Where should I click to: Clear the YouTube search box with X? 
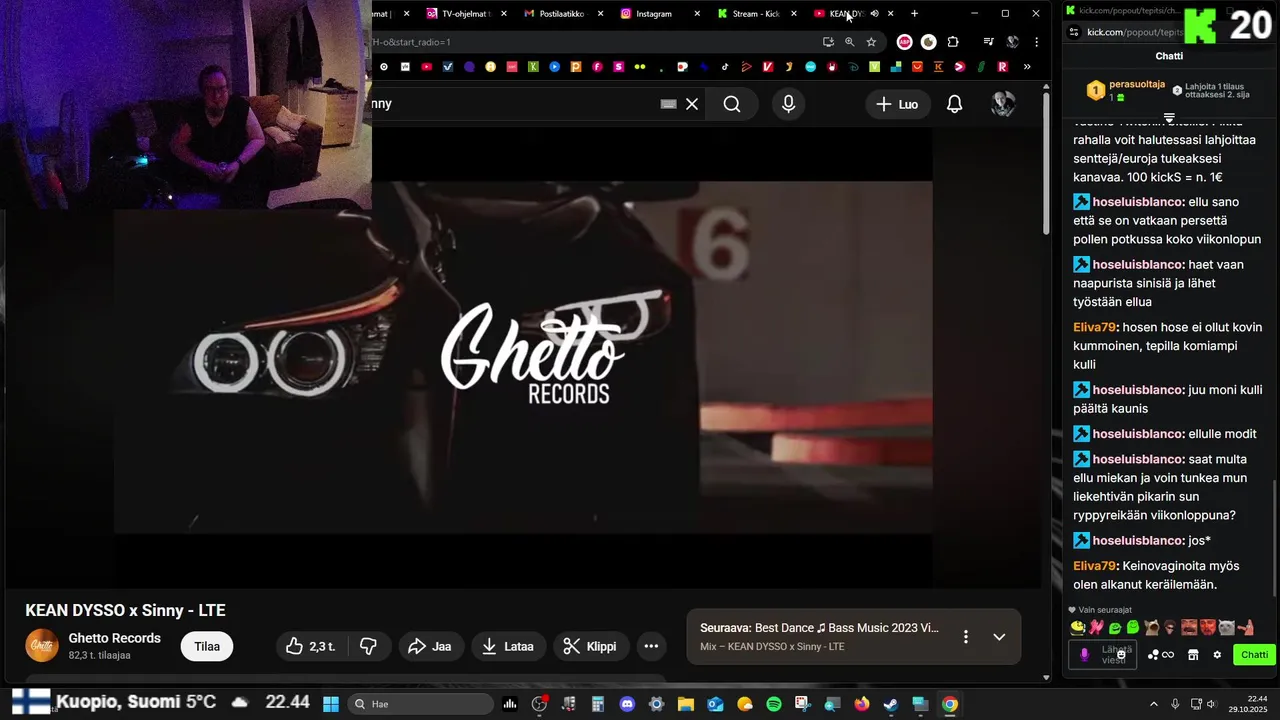(691, 104)
